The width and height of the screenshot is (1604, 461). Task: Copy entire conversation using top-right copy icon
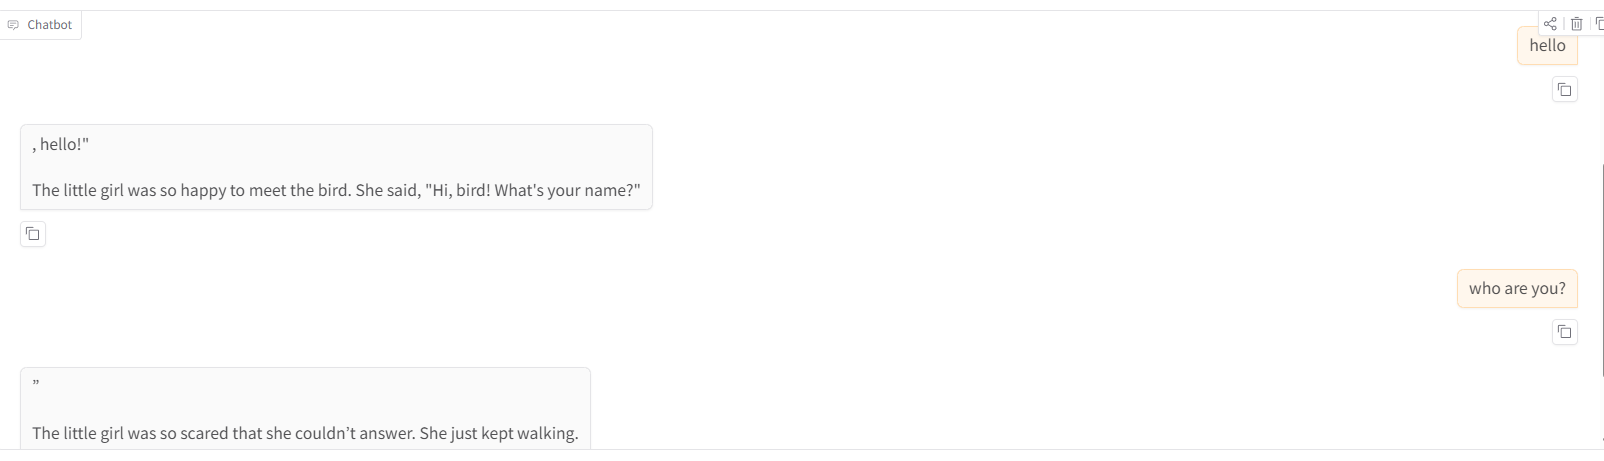click(1599, 24)
